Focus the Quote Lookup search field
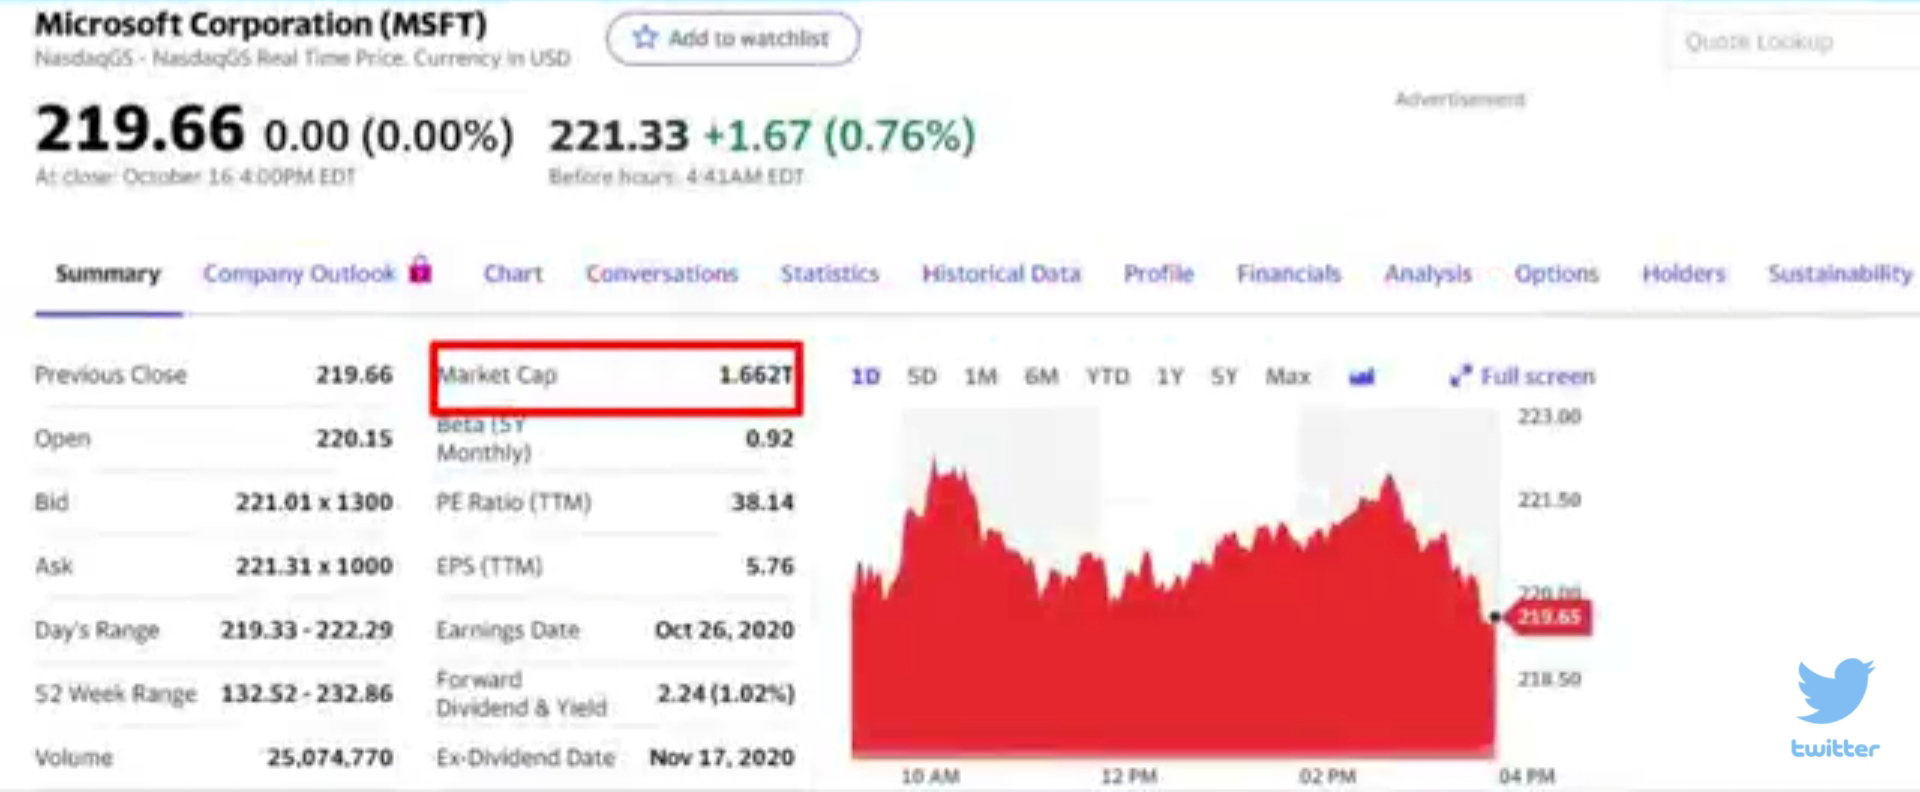 [1795, 42]
